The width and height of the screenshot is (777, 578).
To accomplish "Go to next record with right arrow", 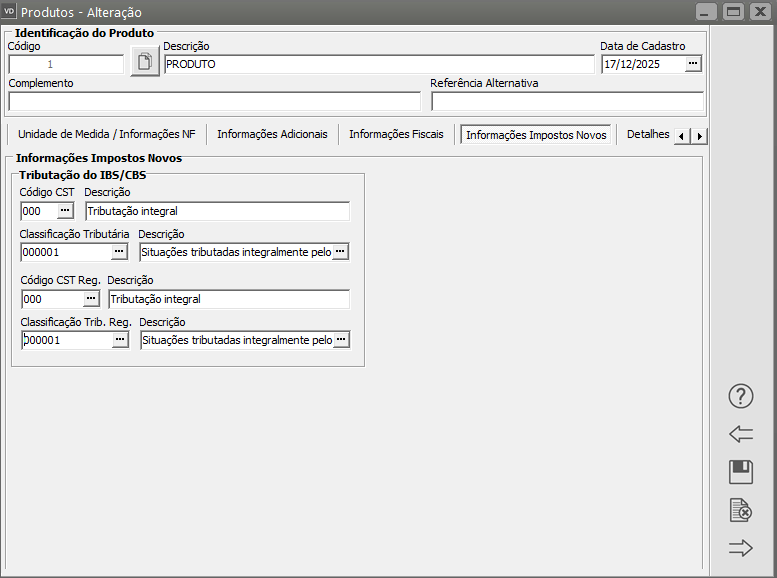I will [x=740, y=548].
